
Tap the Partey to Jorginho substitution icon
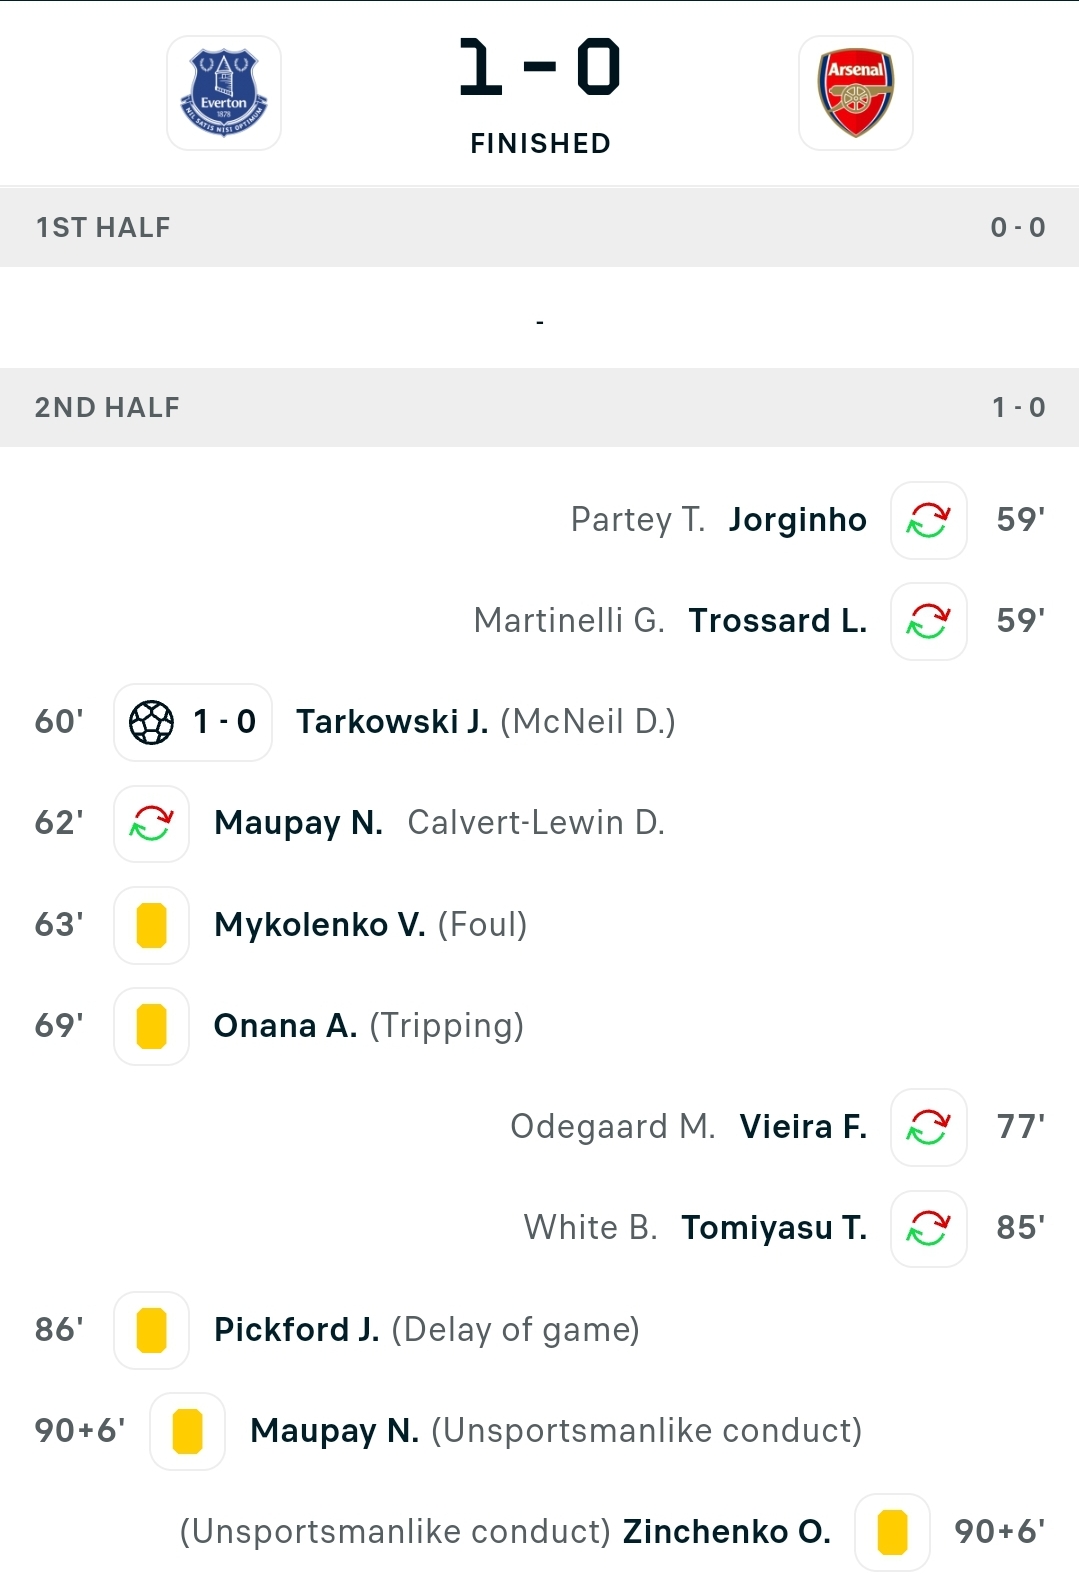(x=929, y=520)
